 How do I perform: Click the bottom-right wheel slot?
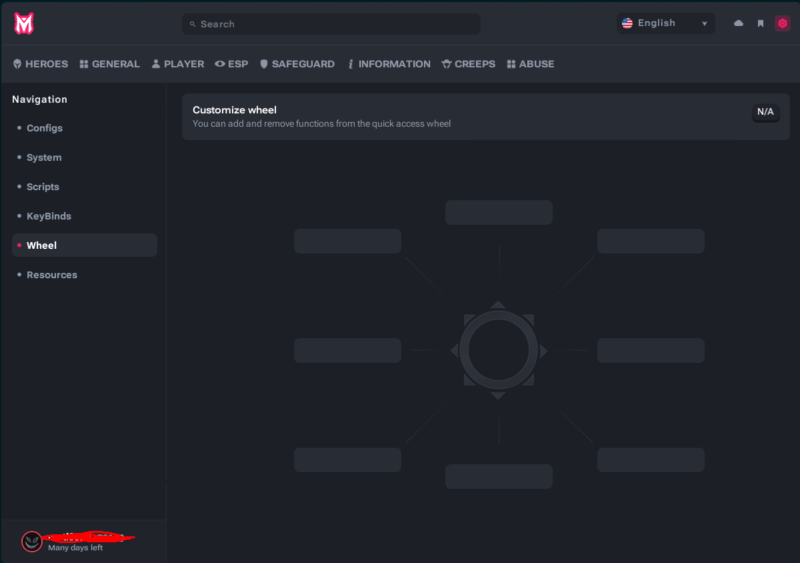click(x=651, y=460)
